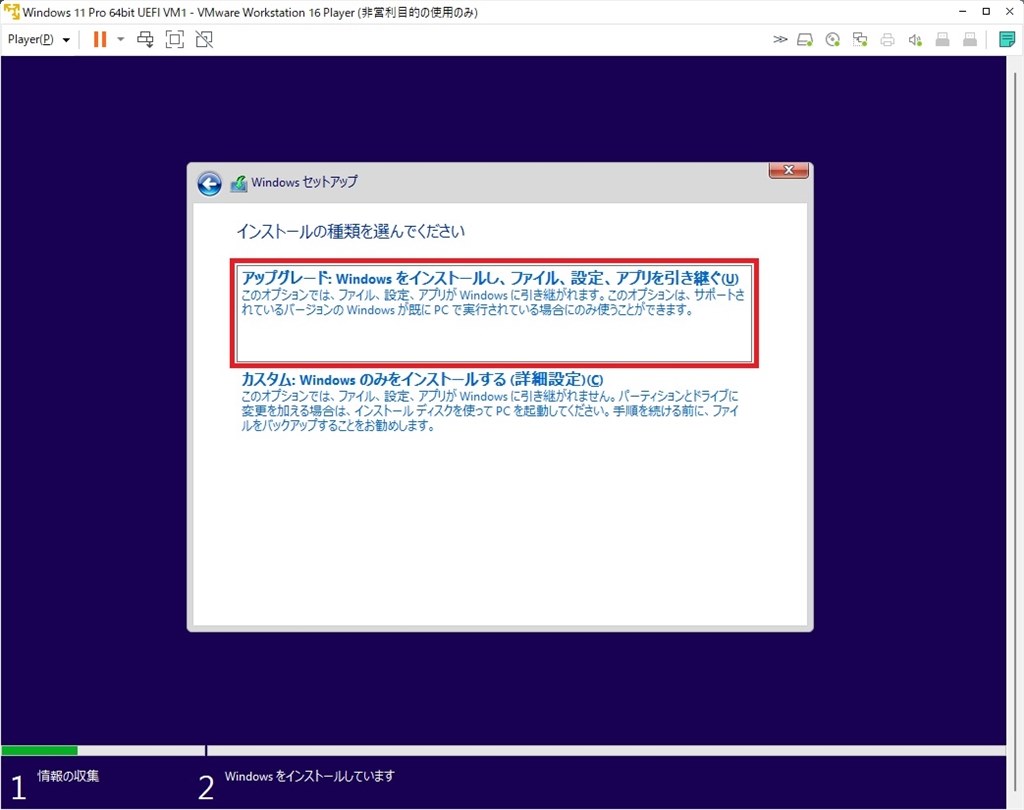This screenshot has width=1024, height=810.
Task: Send Ctrl+Alt+Del to the VM
Action: pos(145,39)
